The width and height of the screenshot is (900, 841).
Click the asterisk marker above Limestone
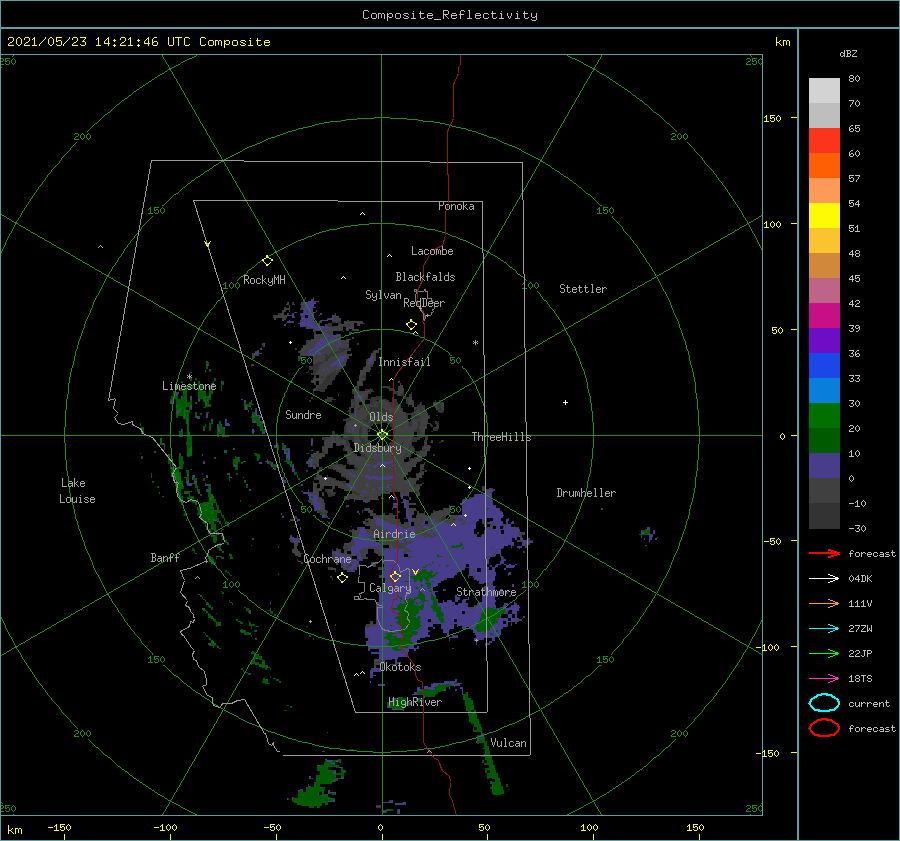click(189, 377)
